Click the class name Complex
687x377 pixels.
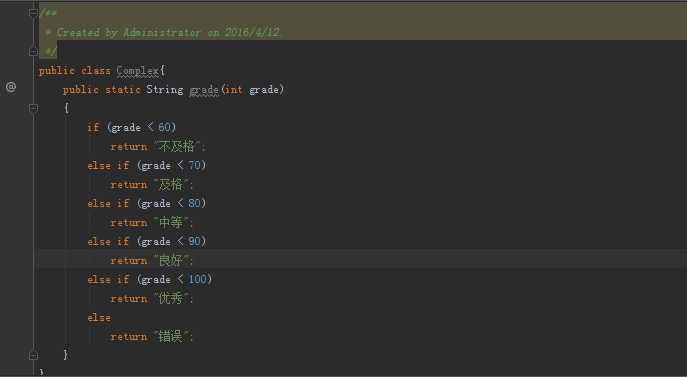[x=138, y=71]
